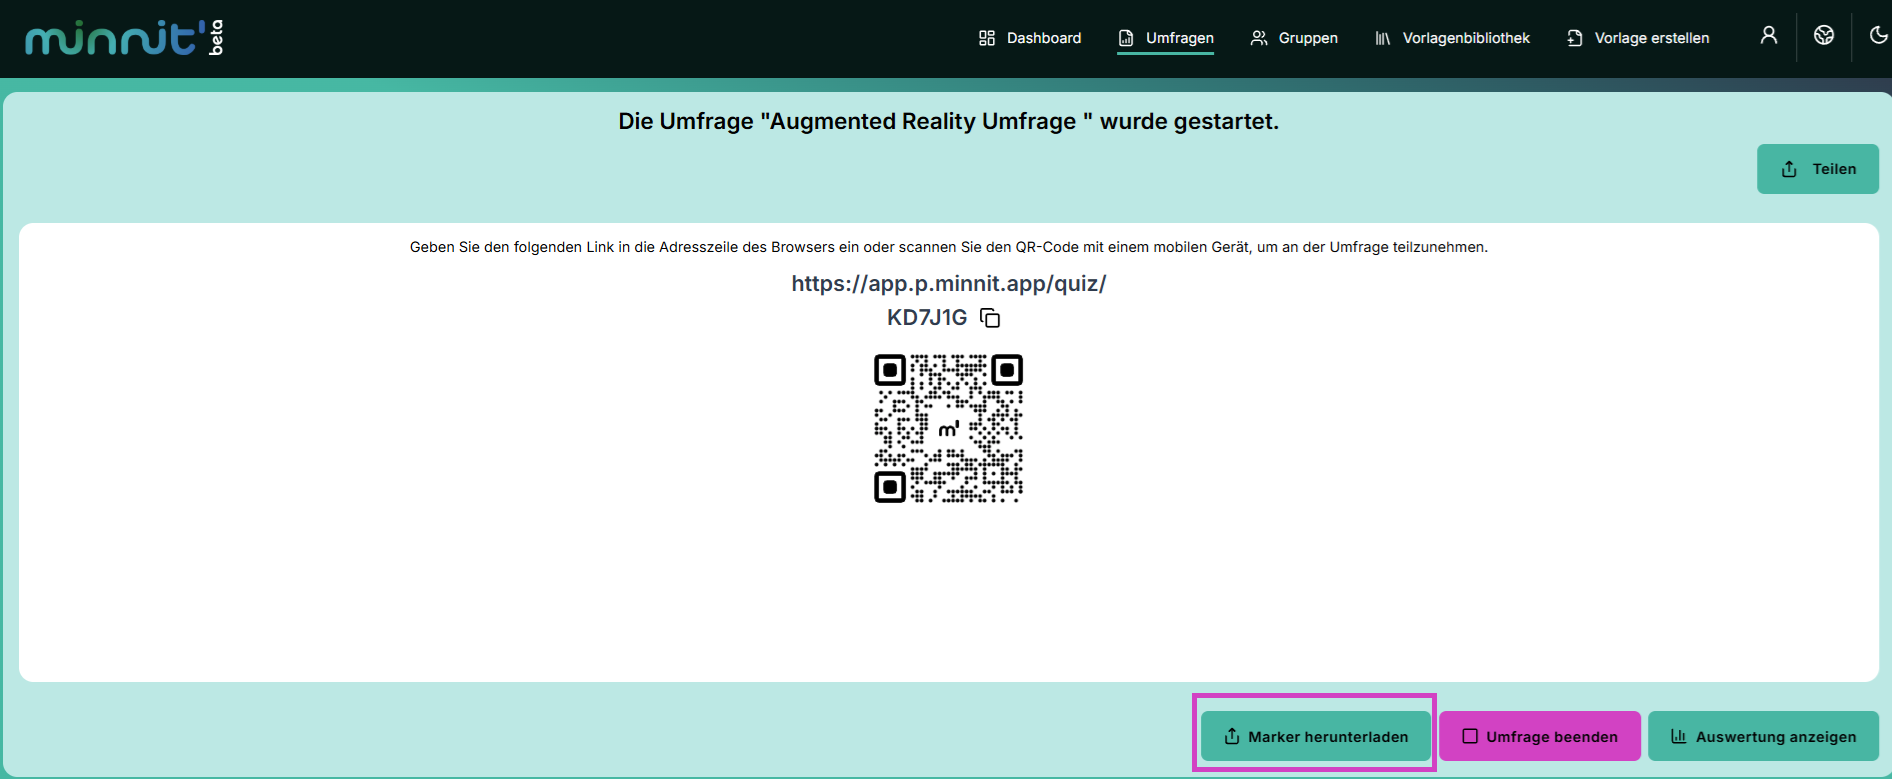Copy the survey code KD7J1G icon
This screenshot has height=779, width=1892.
tap(990, 318)
